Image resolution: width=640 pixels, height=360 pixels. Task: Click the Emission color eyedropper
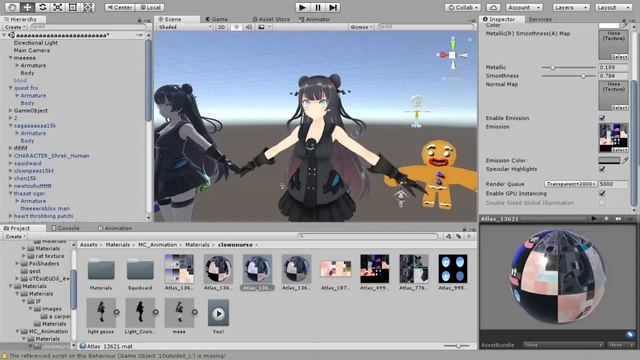coord(625,160)
